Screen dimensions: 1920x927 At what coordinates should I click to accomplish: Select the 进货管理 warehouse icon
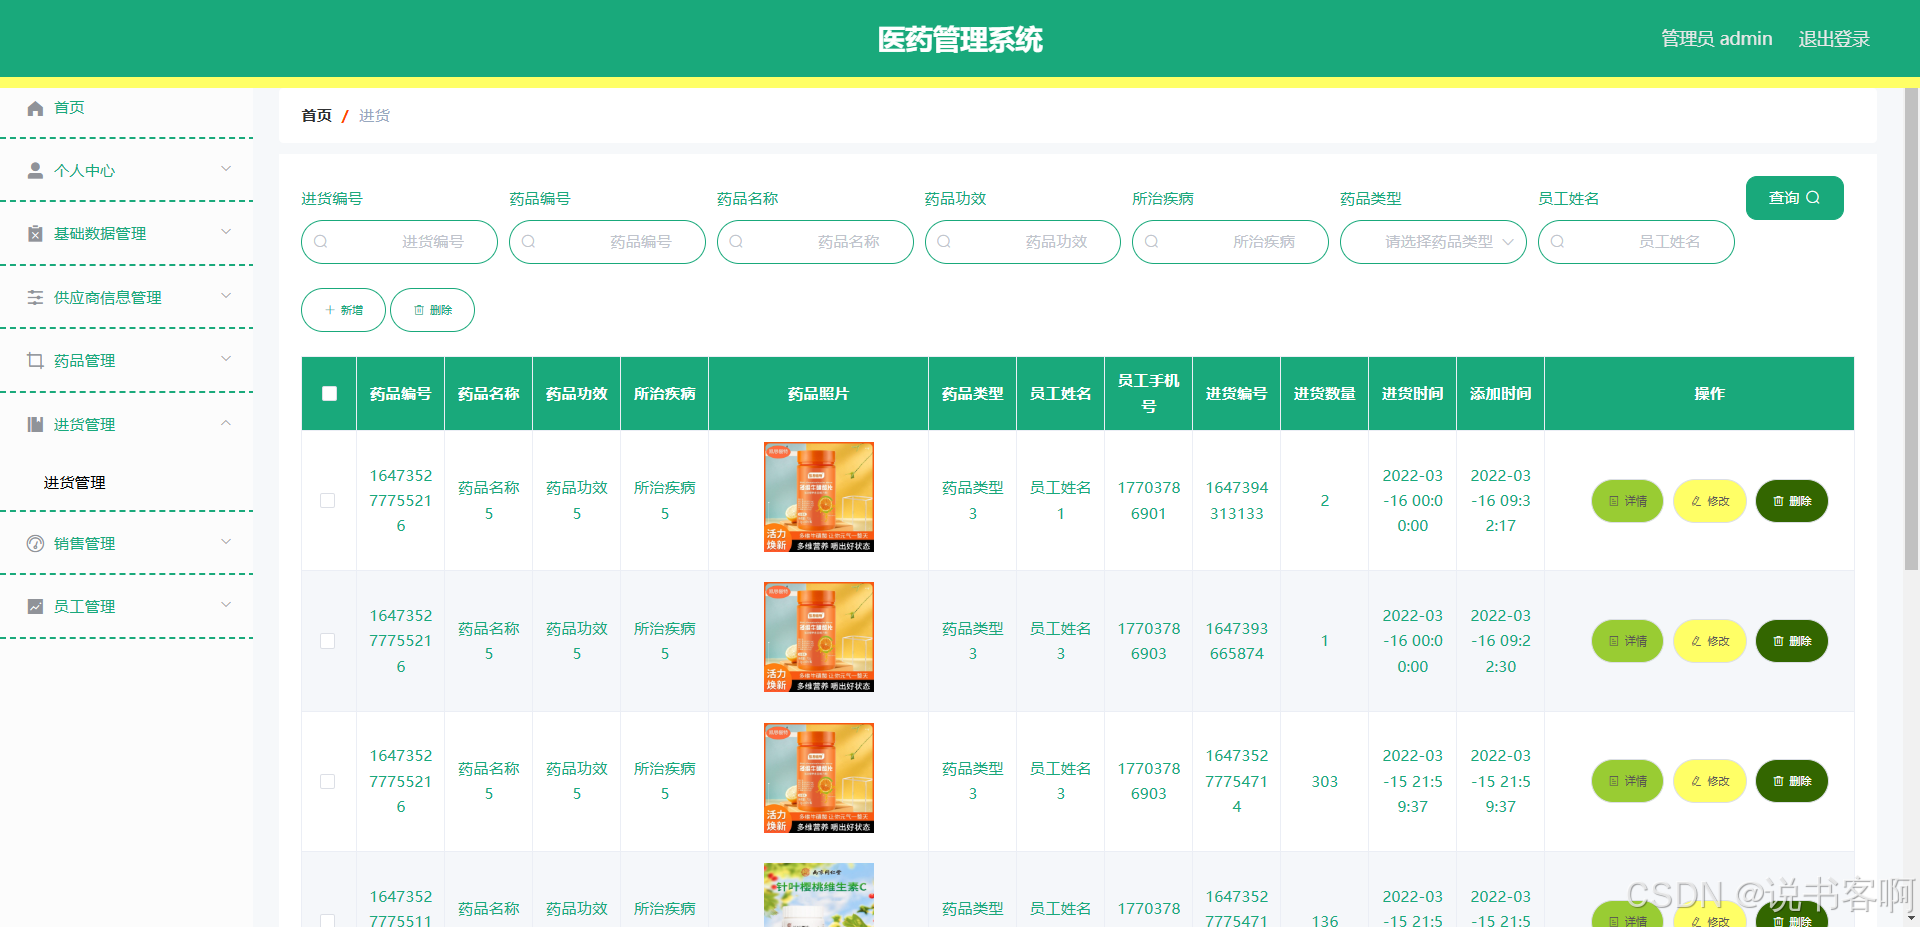[x=35, y=423]
